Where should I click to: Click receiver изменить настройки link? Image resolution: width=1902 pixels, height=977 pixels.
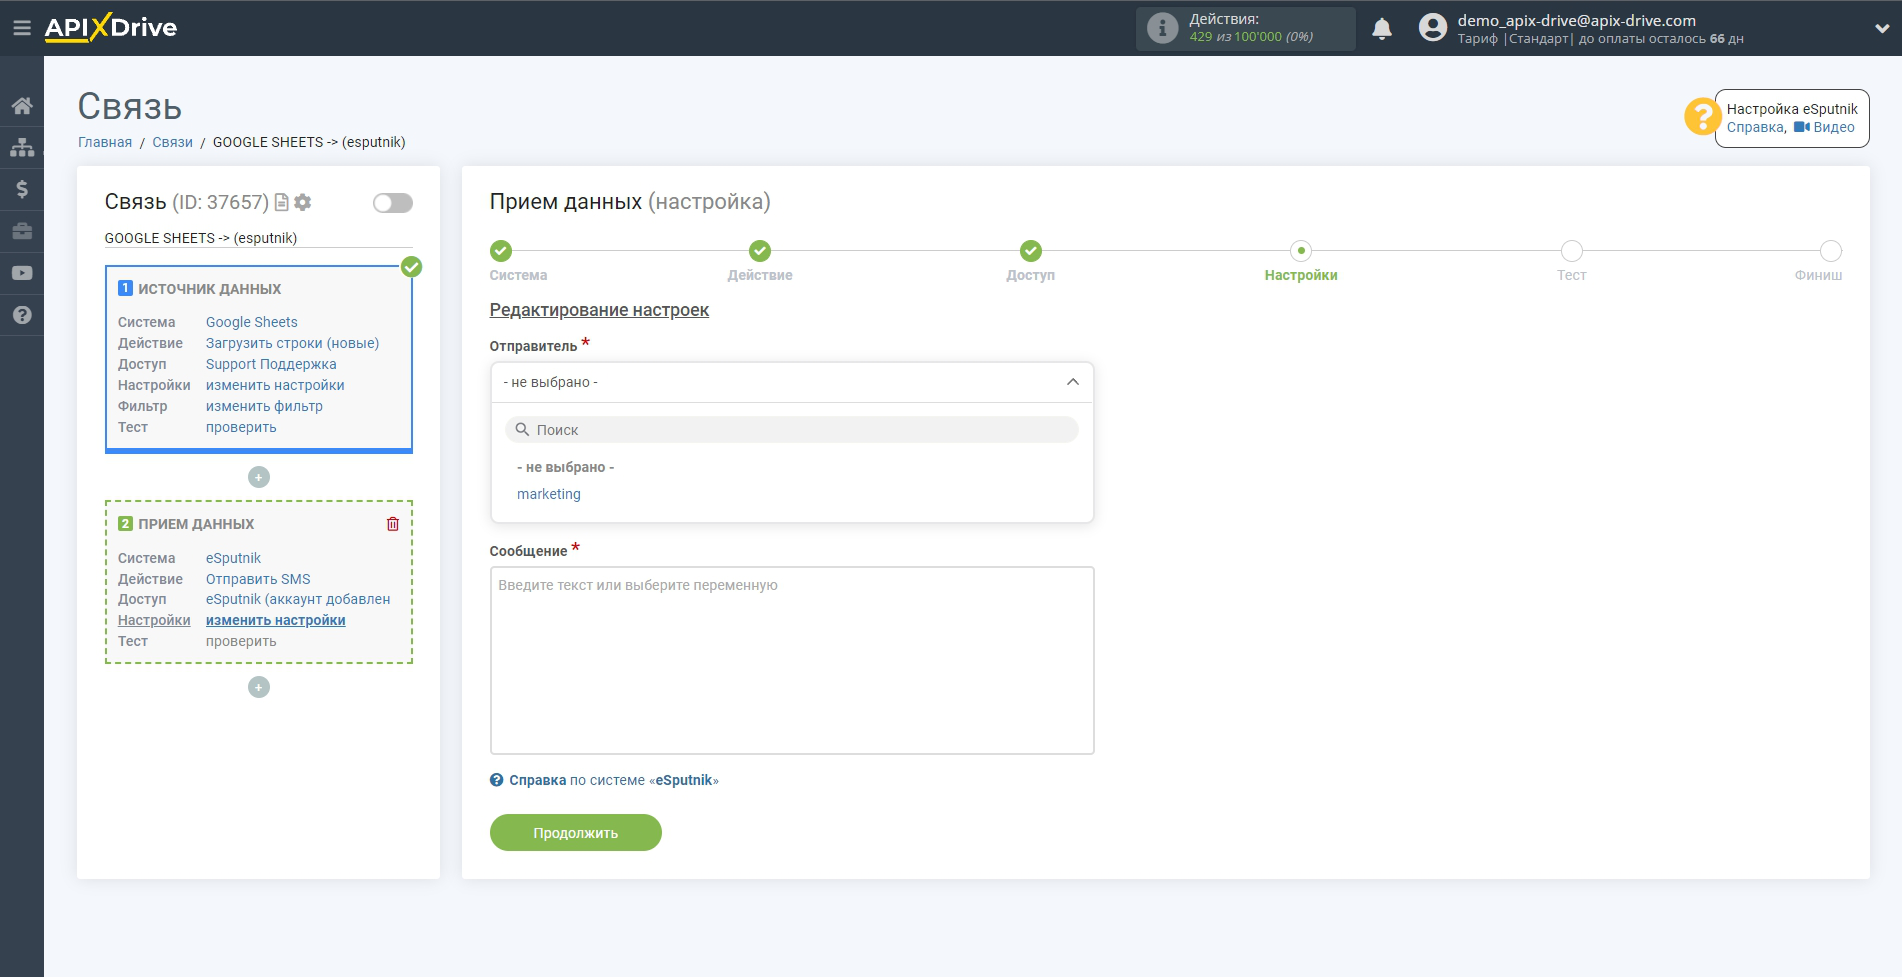click(x=276, y=620)
